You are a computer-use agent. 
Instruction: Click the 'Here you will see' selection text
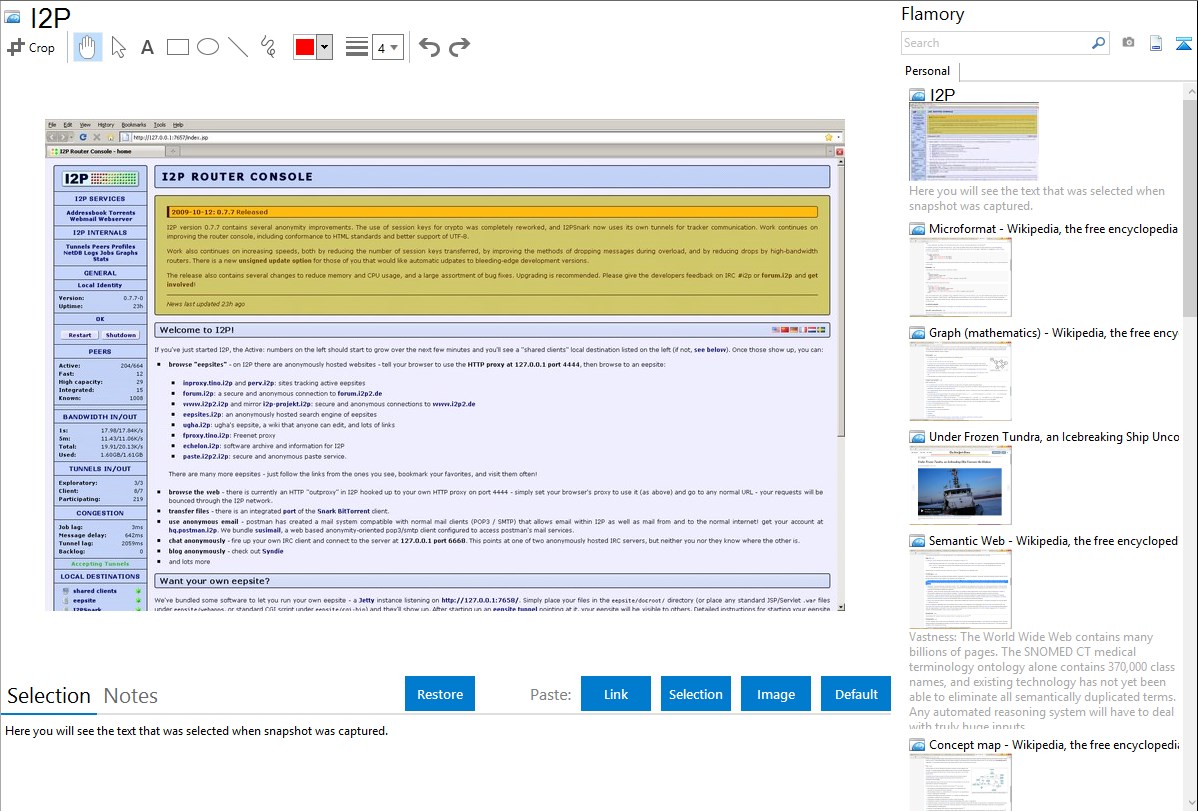click(196, 731)
